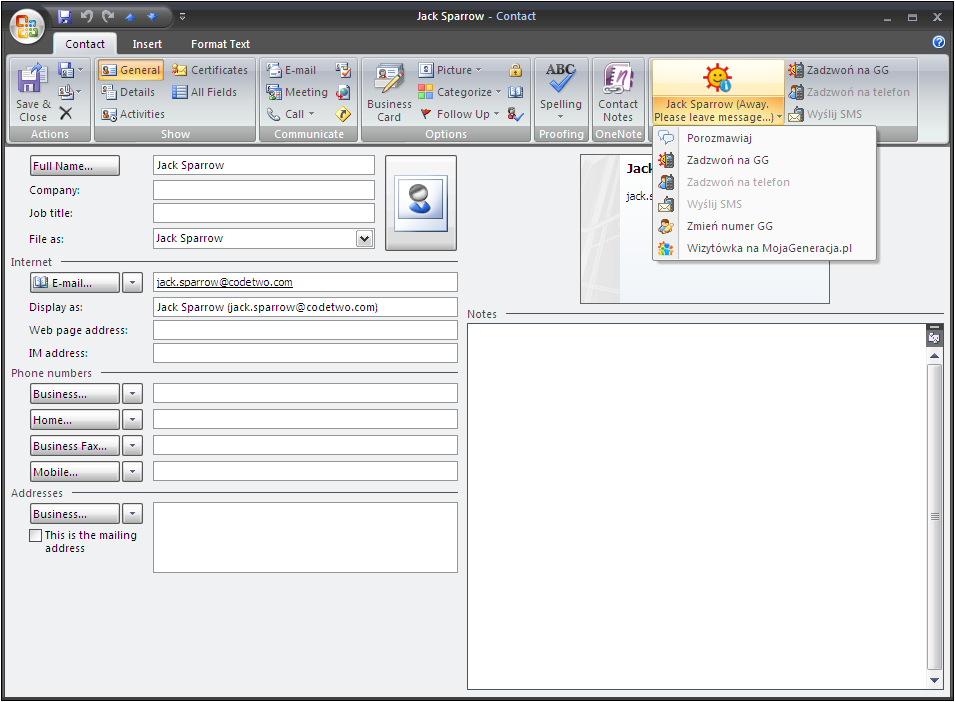Show the Details contact view
The image size is (955, 702).
(x=129, y=92)
